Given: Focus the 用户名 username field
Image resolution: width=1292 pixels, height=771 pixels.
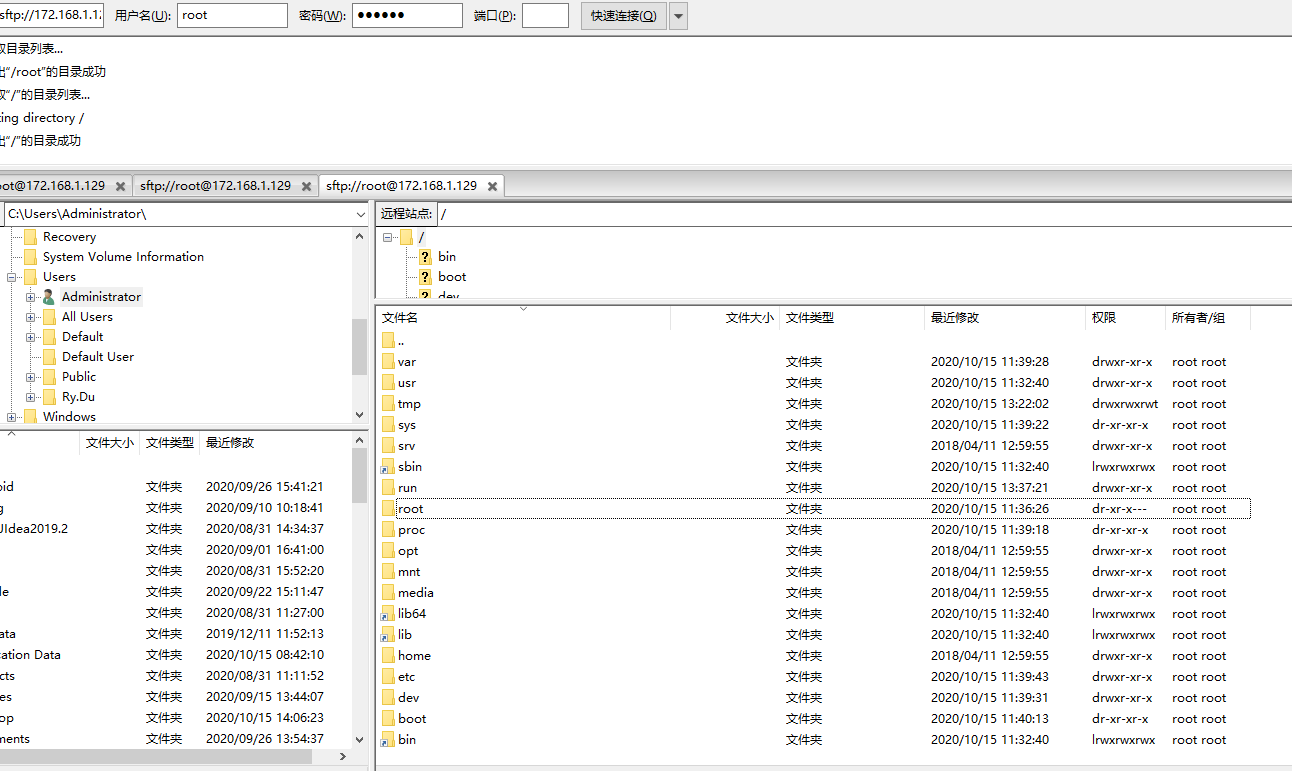Looking at the screenshot, I should pyautogui.click(x=232, y=15).
